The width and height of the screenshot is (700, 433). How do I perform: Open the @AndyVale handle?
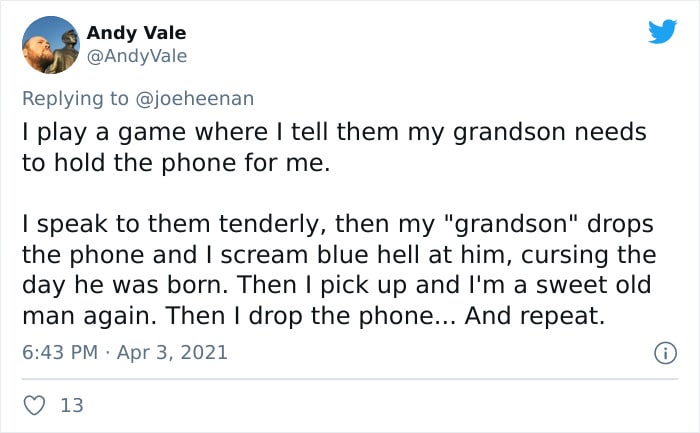(x=137, y=56)
